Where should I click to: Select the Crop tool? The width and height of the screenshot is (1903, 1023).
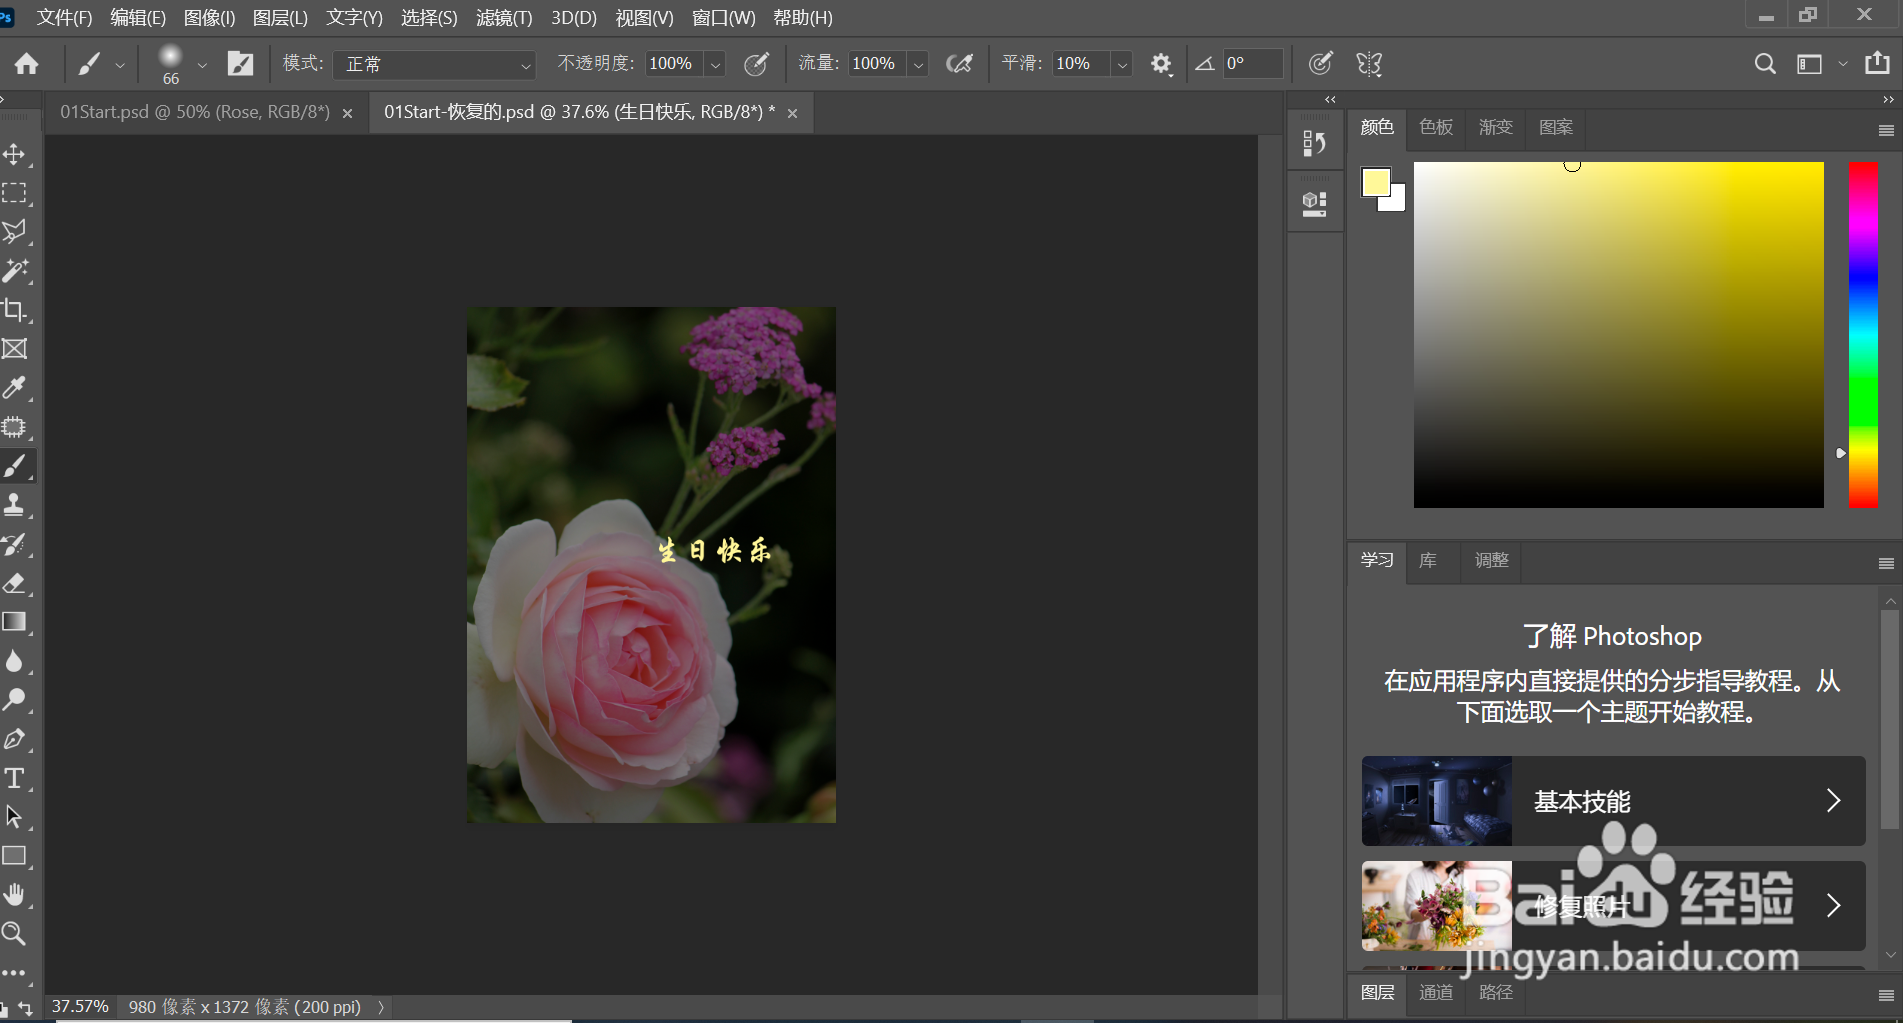14,310
